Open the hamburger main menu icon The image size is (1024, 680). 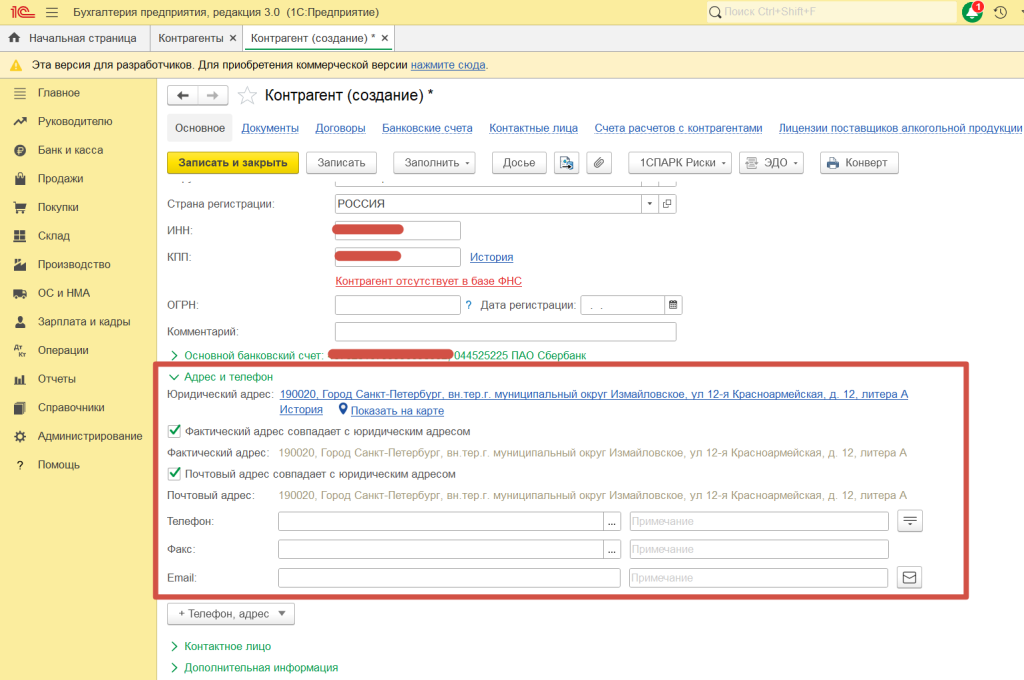click(x=51, y=13)
